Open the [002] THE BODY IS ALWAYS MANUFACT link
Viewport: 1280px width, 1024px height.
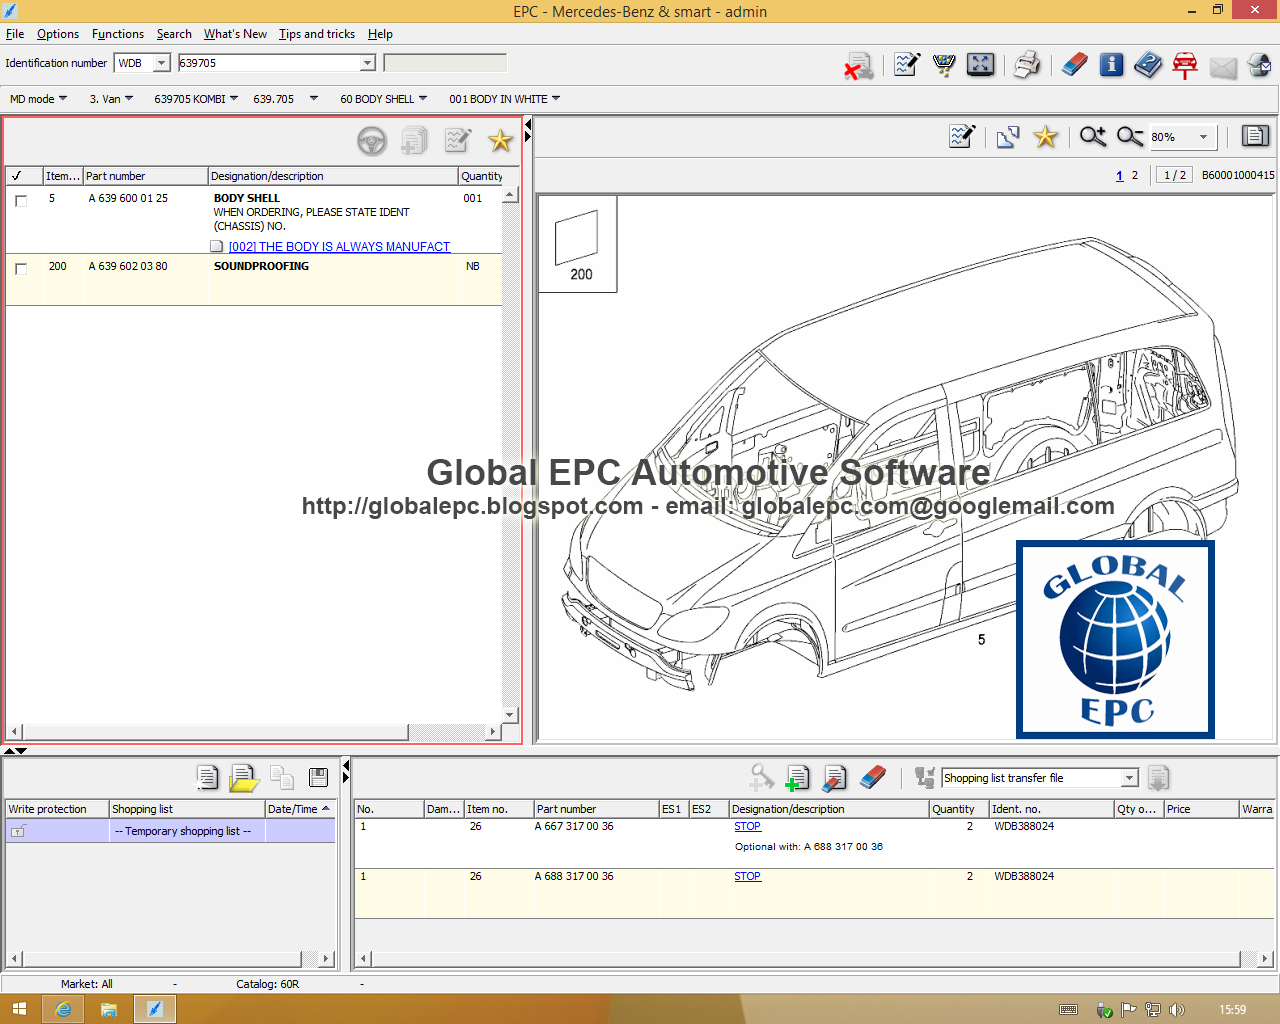point(339,246)
